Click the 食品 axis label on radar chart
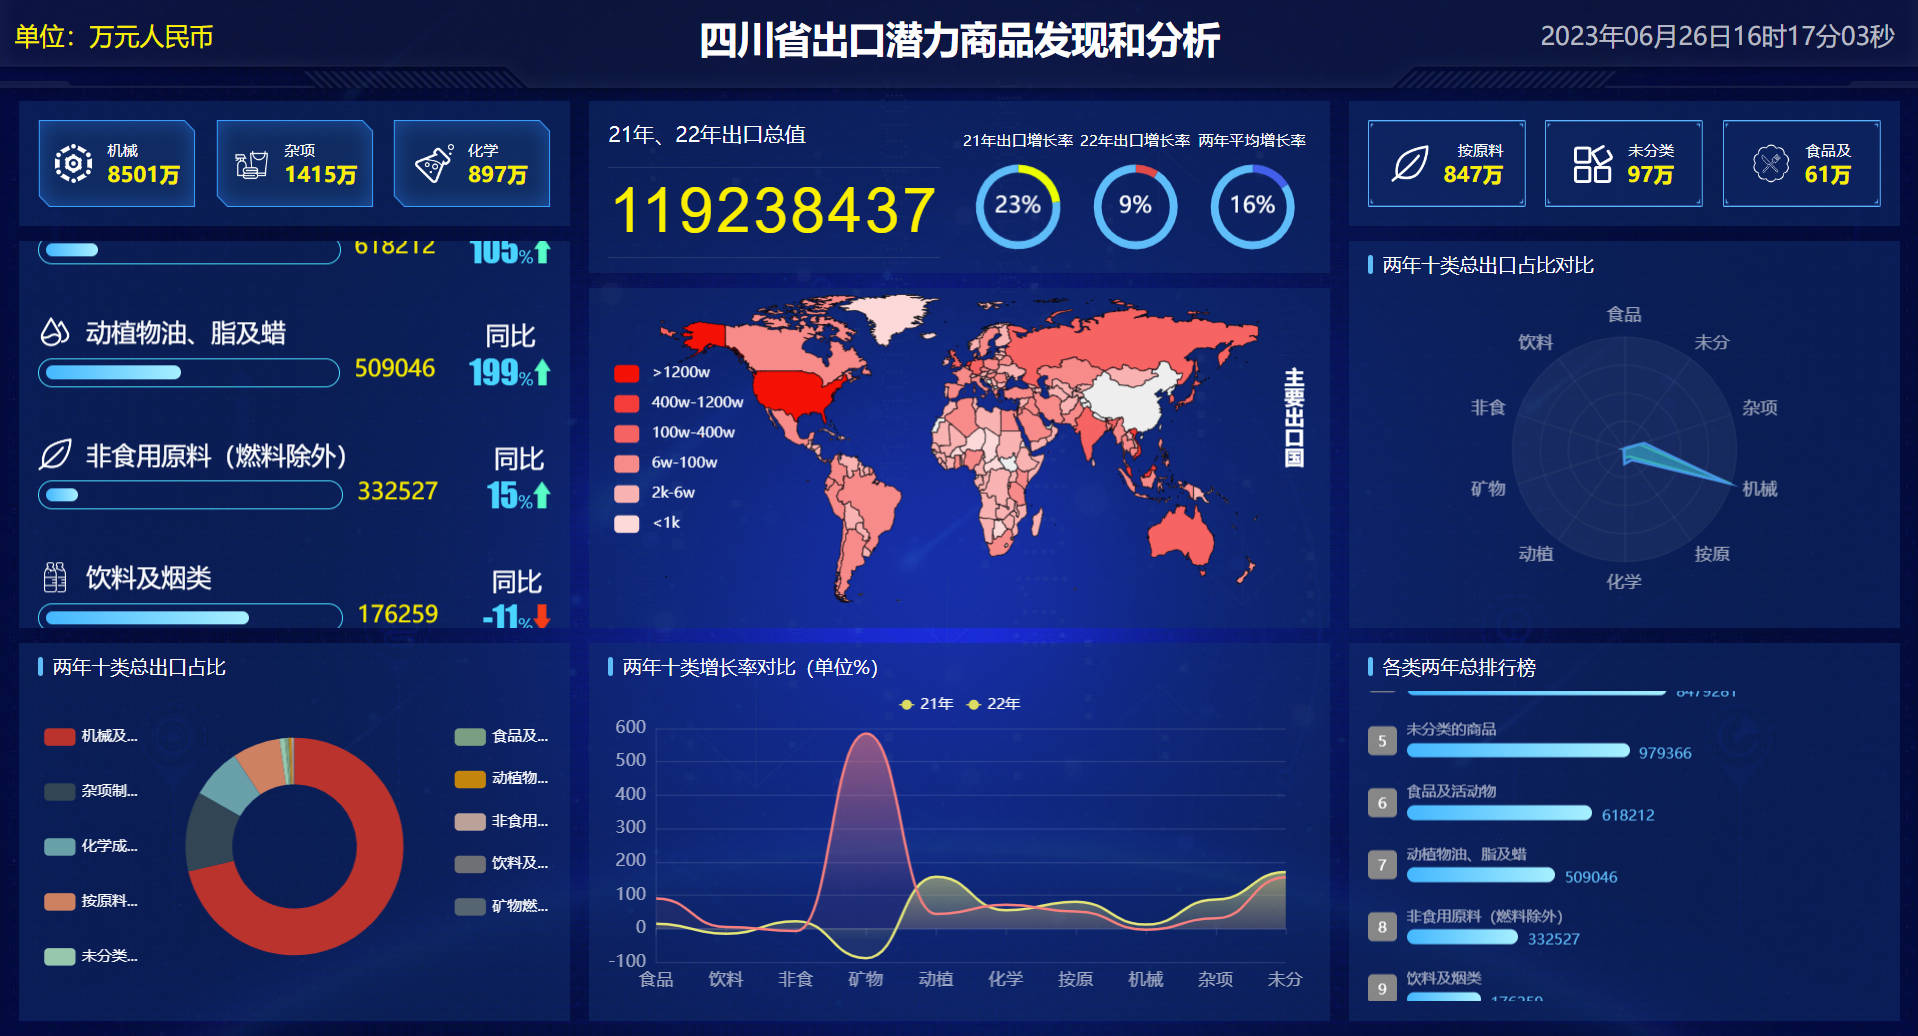 click(x=1624, y=314)
